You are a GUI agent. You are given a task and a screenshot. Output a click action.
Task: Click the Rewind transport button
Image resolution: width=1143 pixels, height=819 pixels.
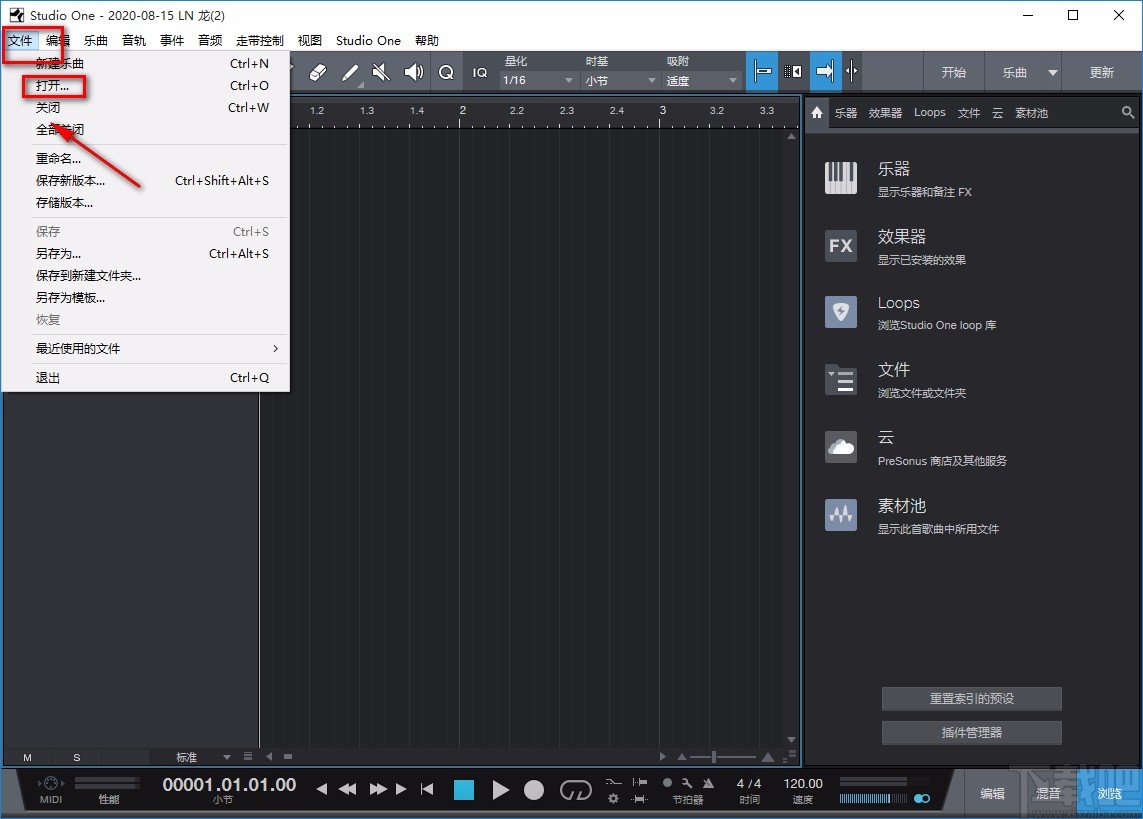pyautogui.click(x=348, y=789)
